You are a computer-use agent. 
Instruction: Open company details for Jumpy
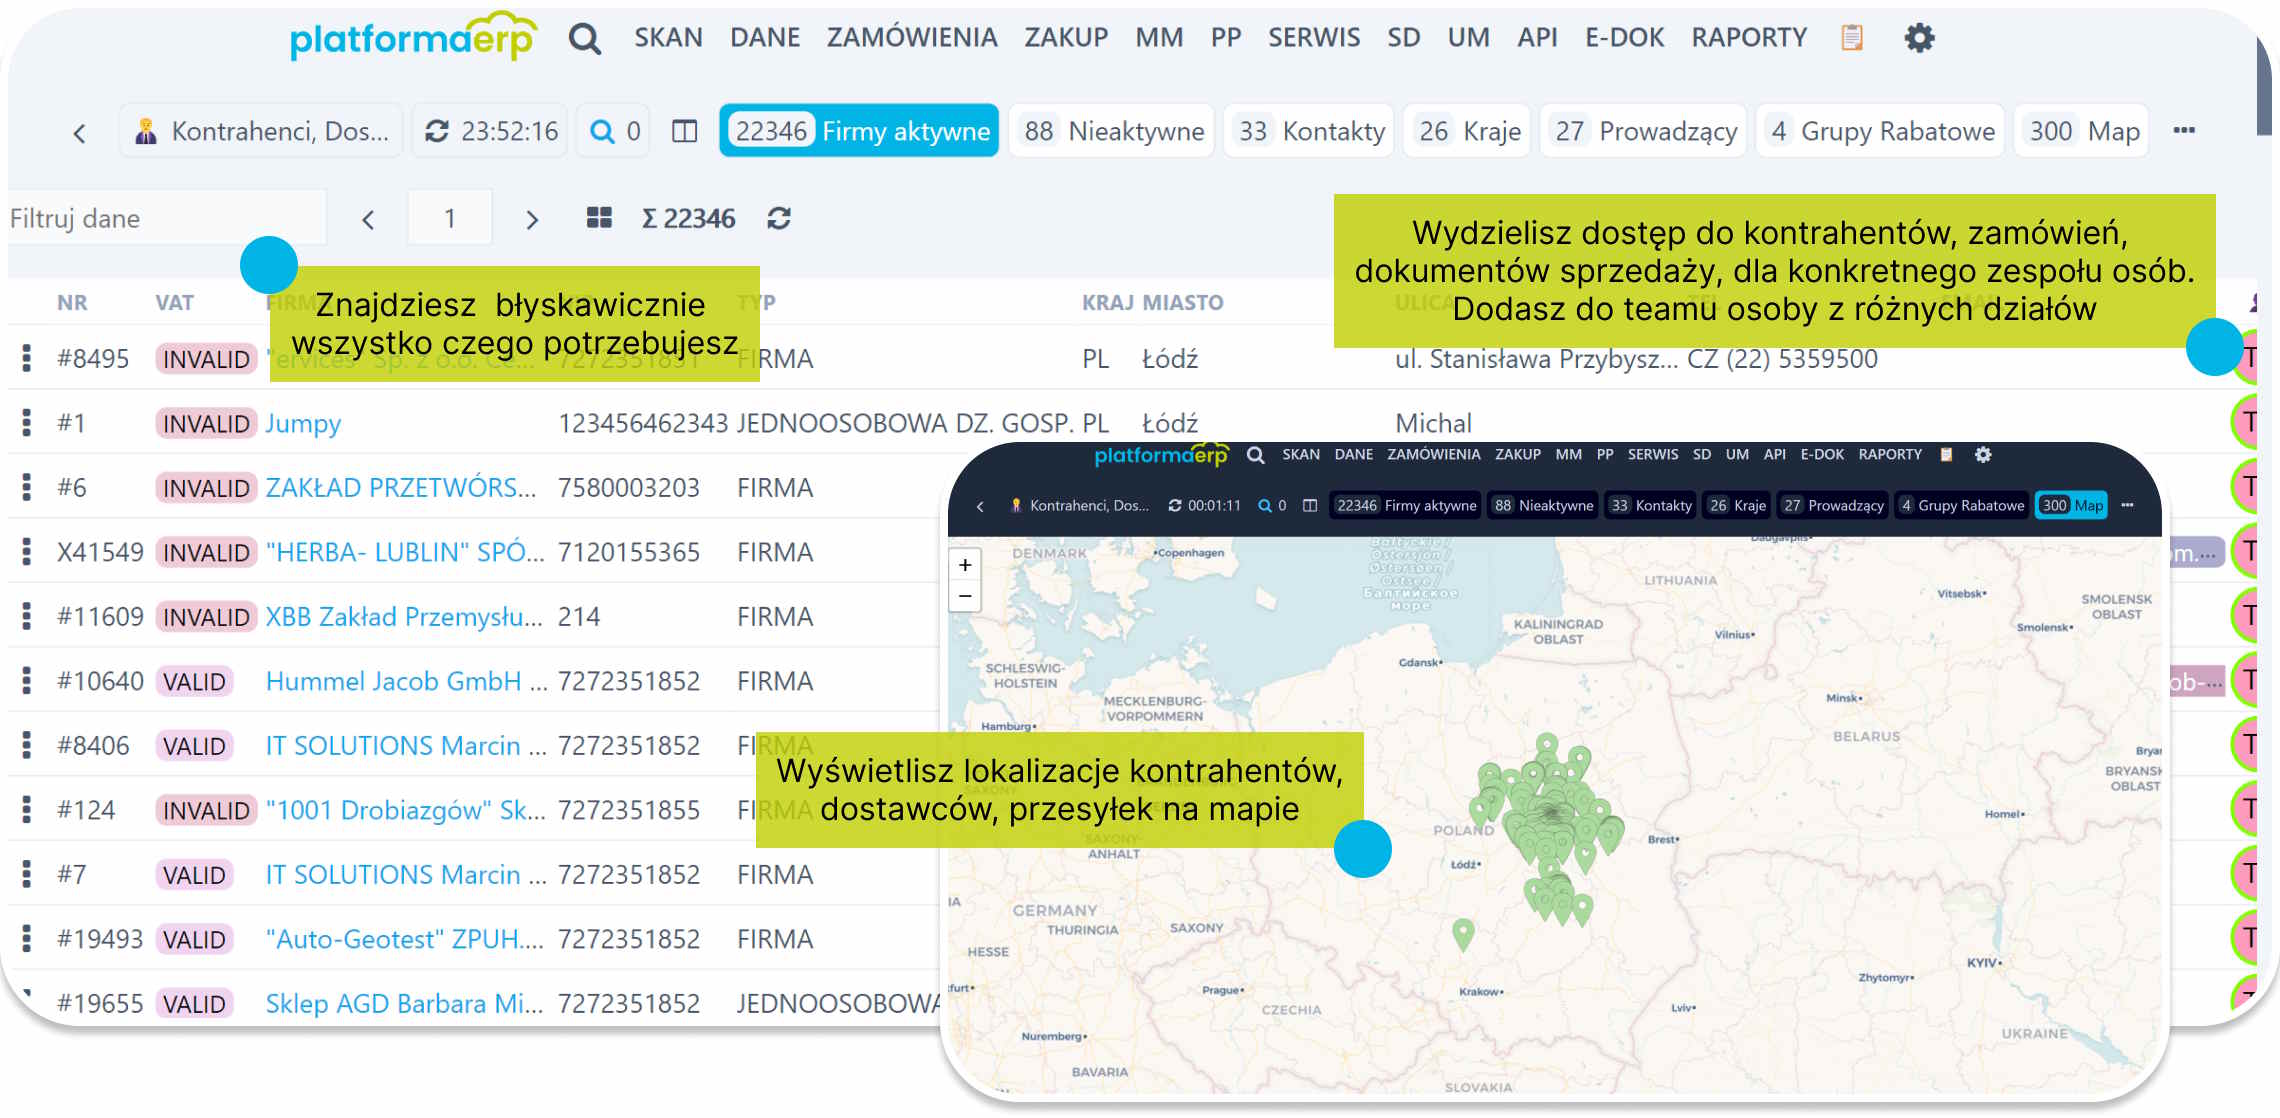pos(303,423)
